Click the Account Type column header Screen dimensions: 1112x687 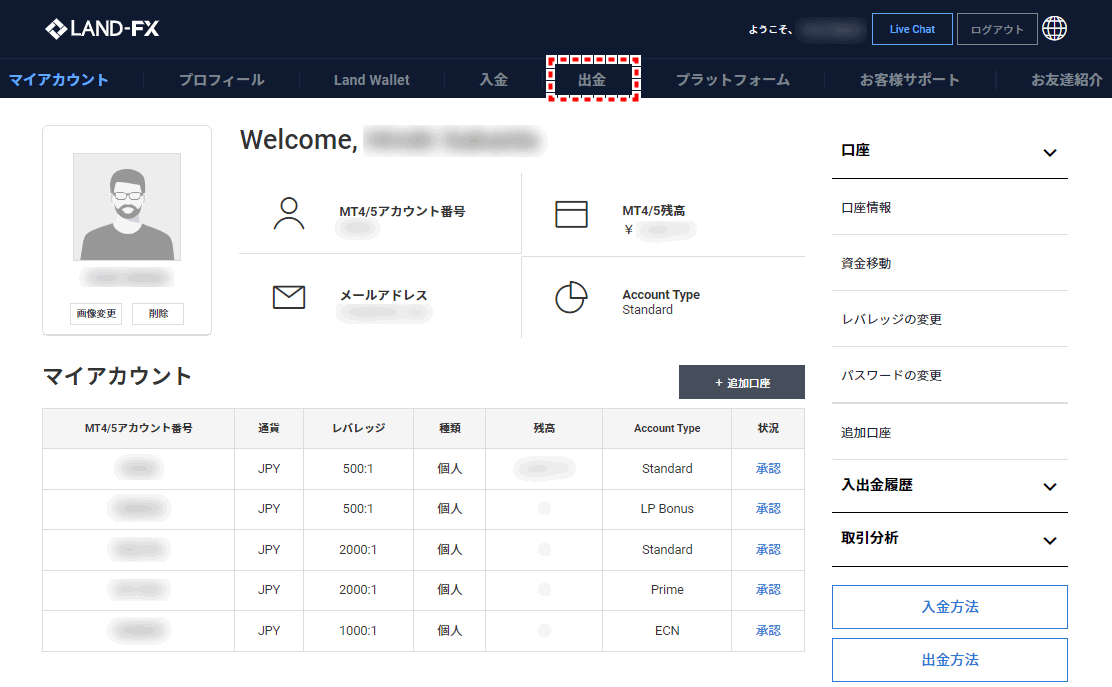point(667,428)
